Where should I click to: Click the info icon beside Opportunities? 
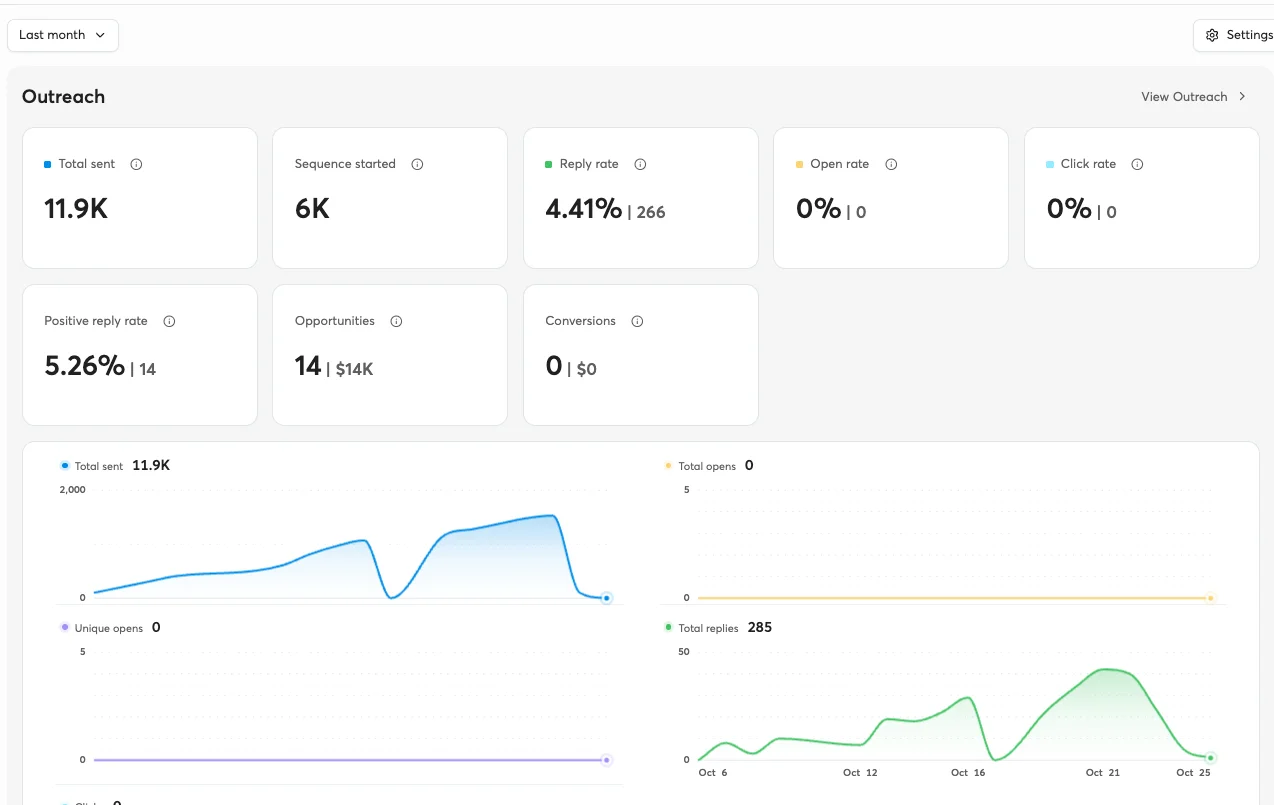click(396, 321)
